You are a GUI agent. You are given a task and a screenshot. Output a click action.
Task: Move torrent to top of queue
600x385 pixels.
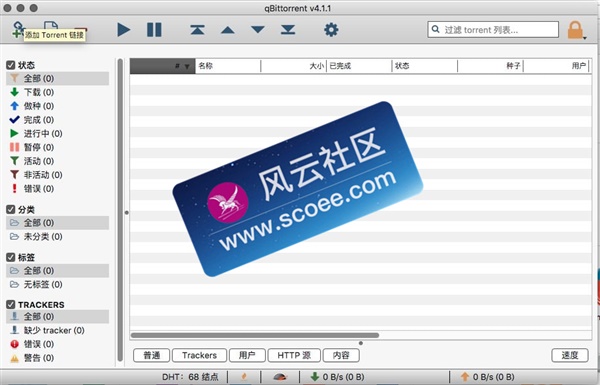pyautogui.click(x=197, y=30)
